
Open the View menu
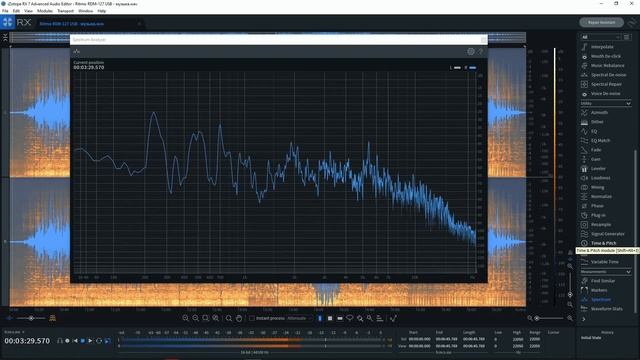point(29,11)
